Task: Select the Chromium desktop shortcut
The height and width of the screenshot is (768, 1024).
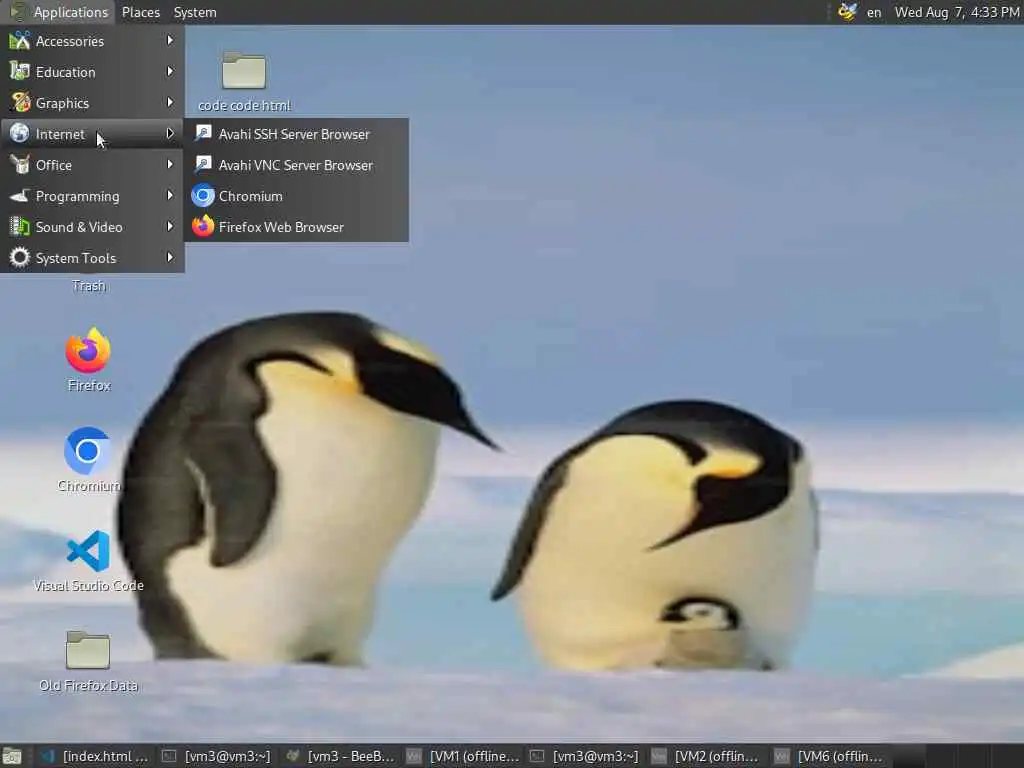Action: coord(88,459)
